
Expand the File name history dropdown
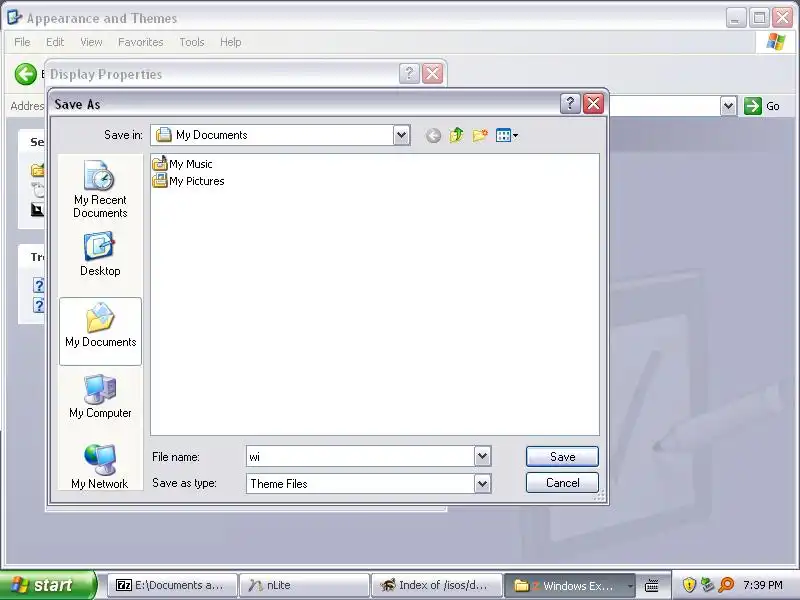coord(483,457)
